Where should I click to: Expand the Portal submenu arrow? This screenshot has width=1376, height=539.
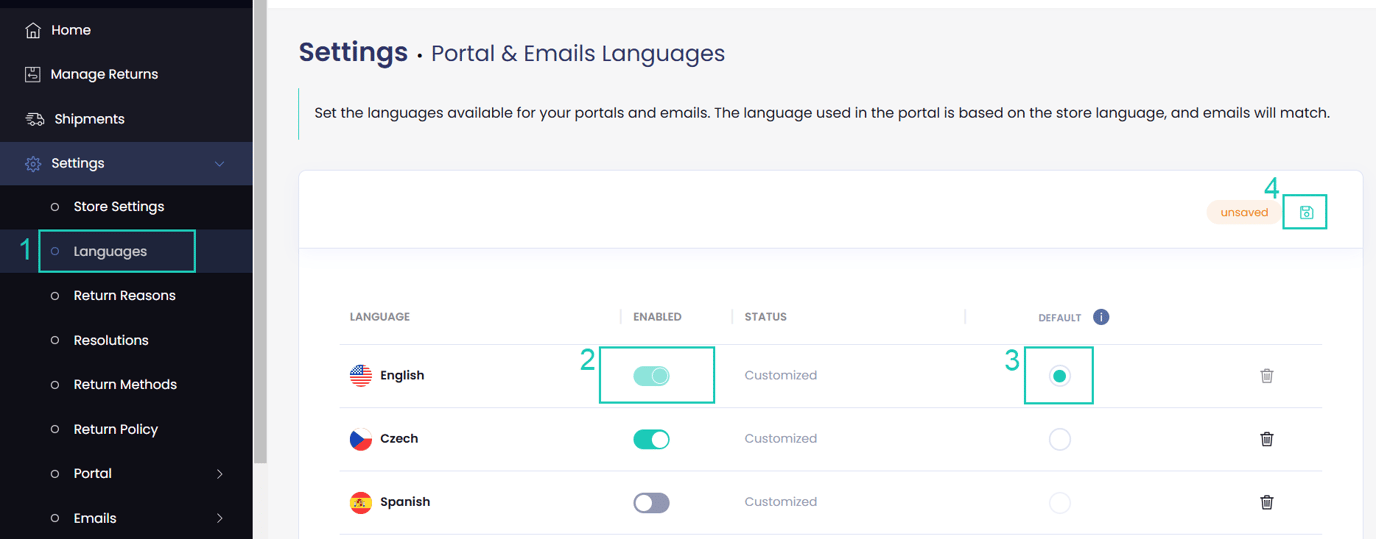220,474
